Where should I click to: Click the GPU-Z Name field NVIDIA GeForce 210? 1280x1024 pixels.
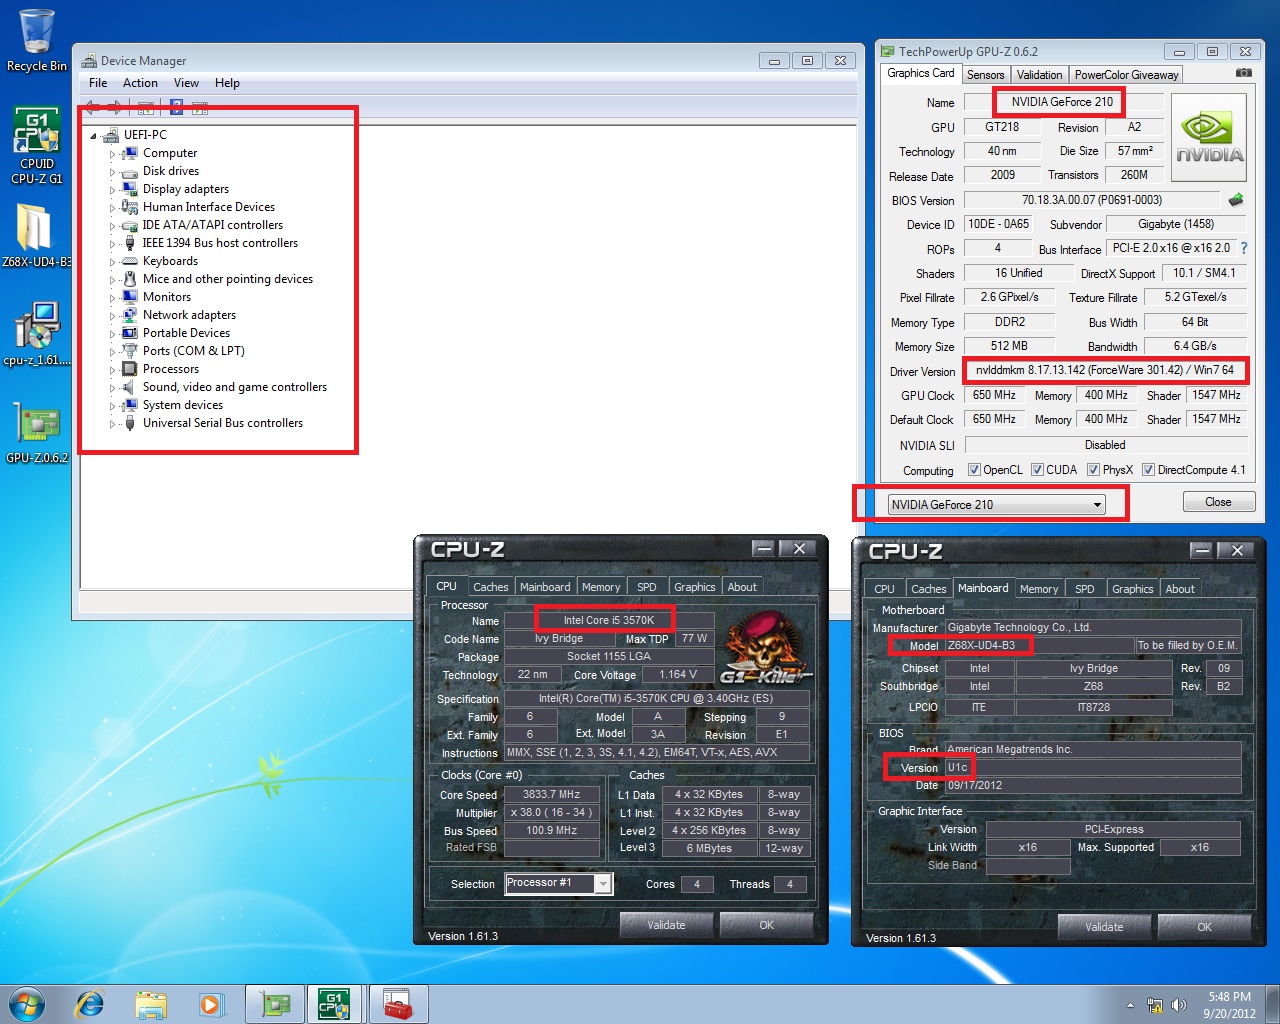[x=1062, y=102]
